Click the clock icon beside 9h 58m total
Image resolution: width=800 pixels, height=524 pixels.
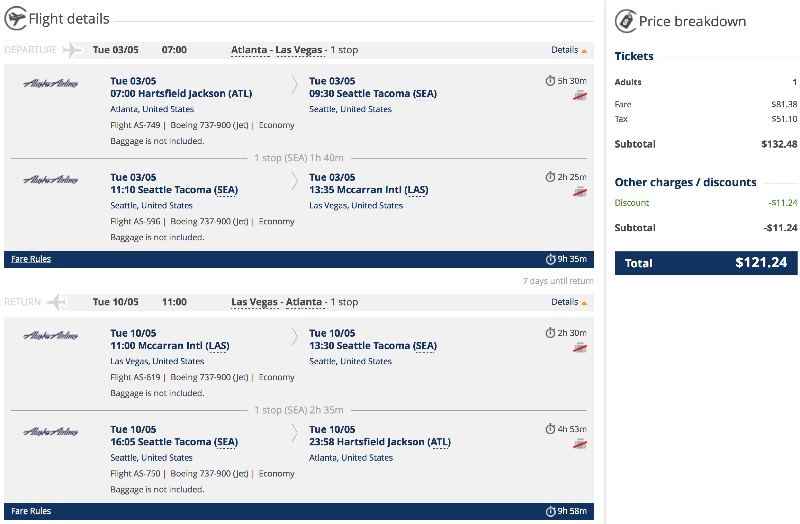point(550,512)
